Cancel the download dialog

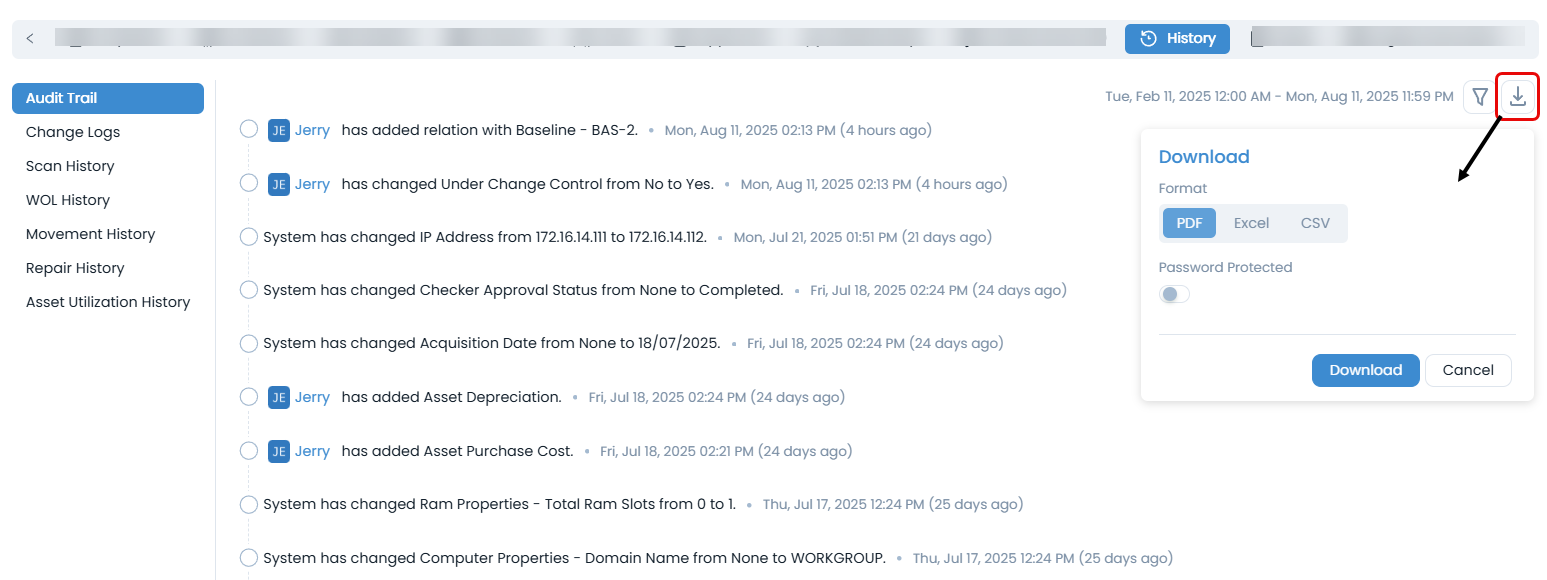point(1467,370)
